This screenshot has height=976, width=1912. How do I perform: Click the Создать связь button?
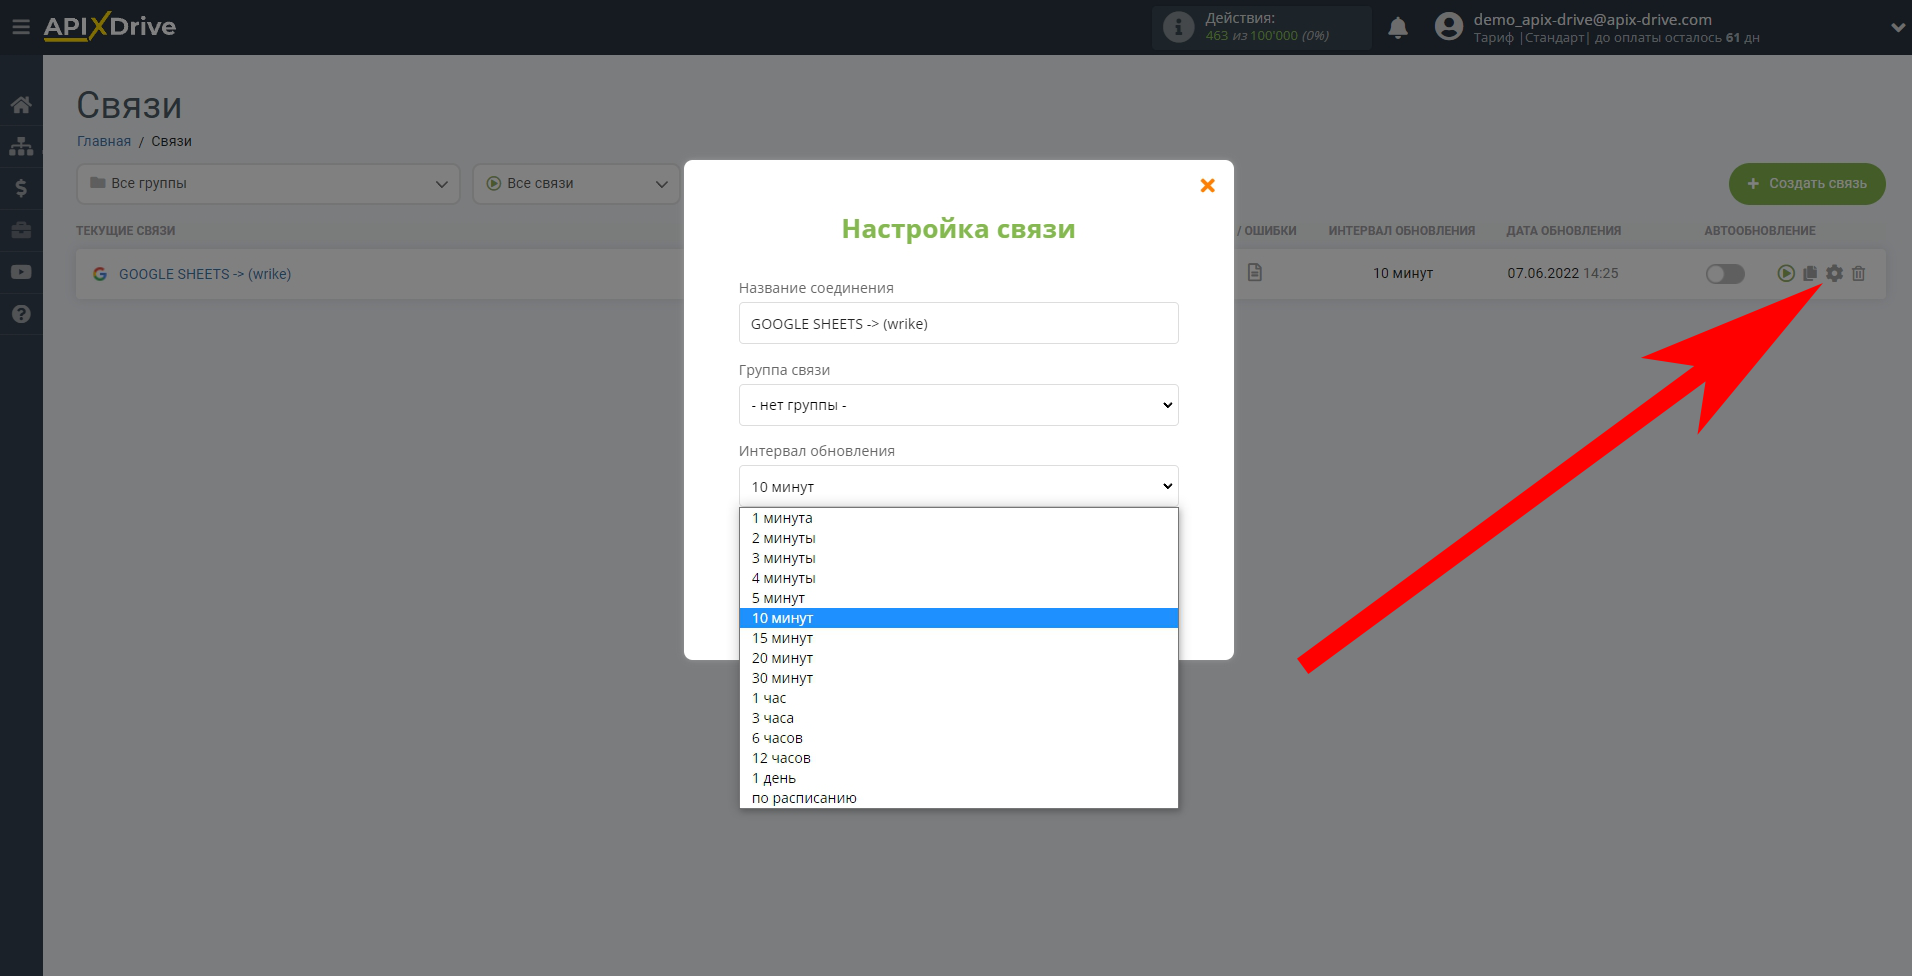click(1807, 184)
